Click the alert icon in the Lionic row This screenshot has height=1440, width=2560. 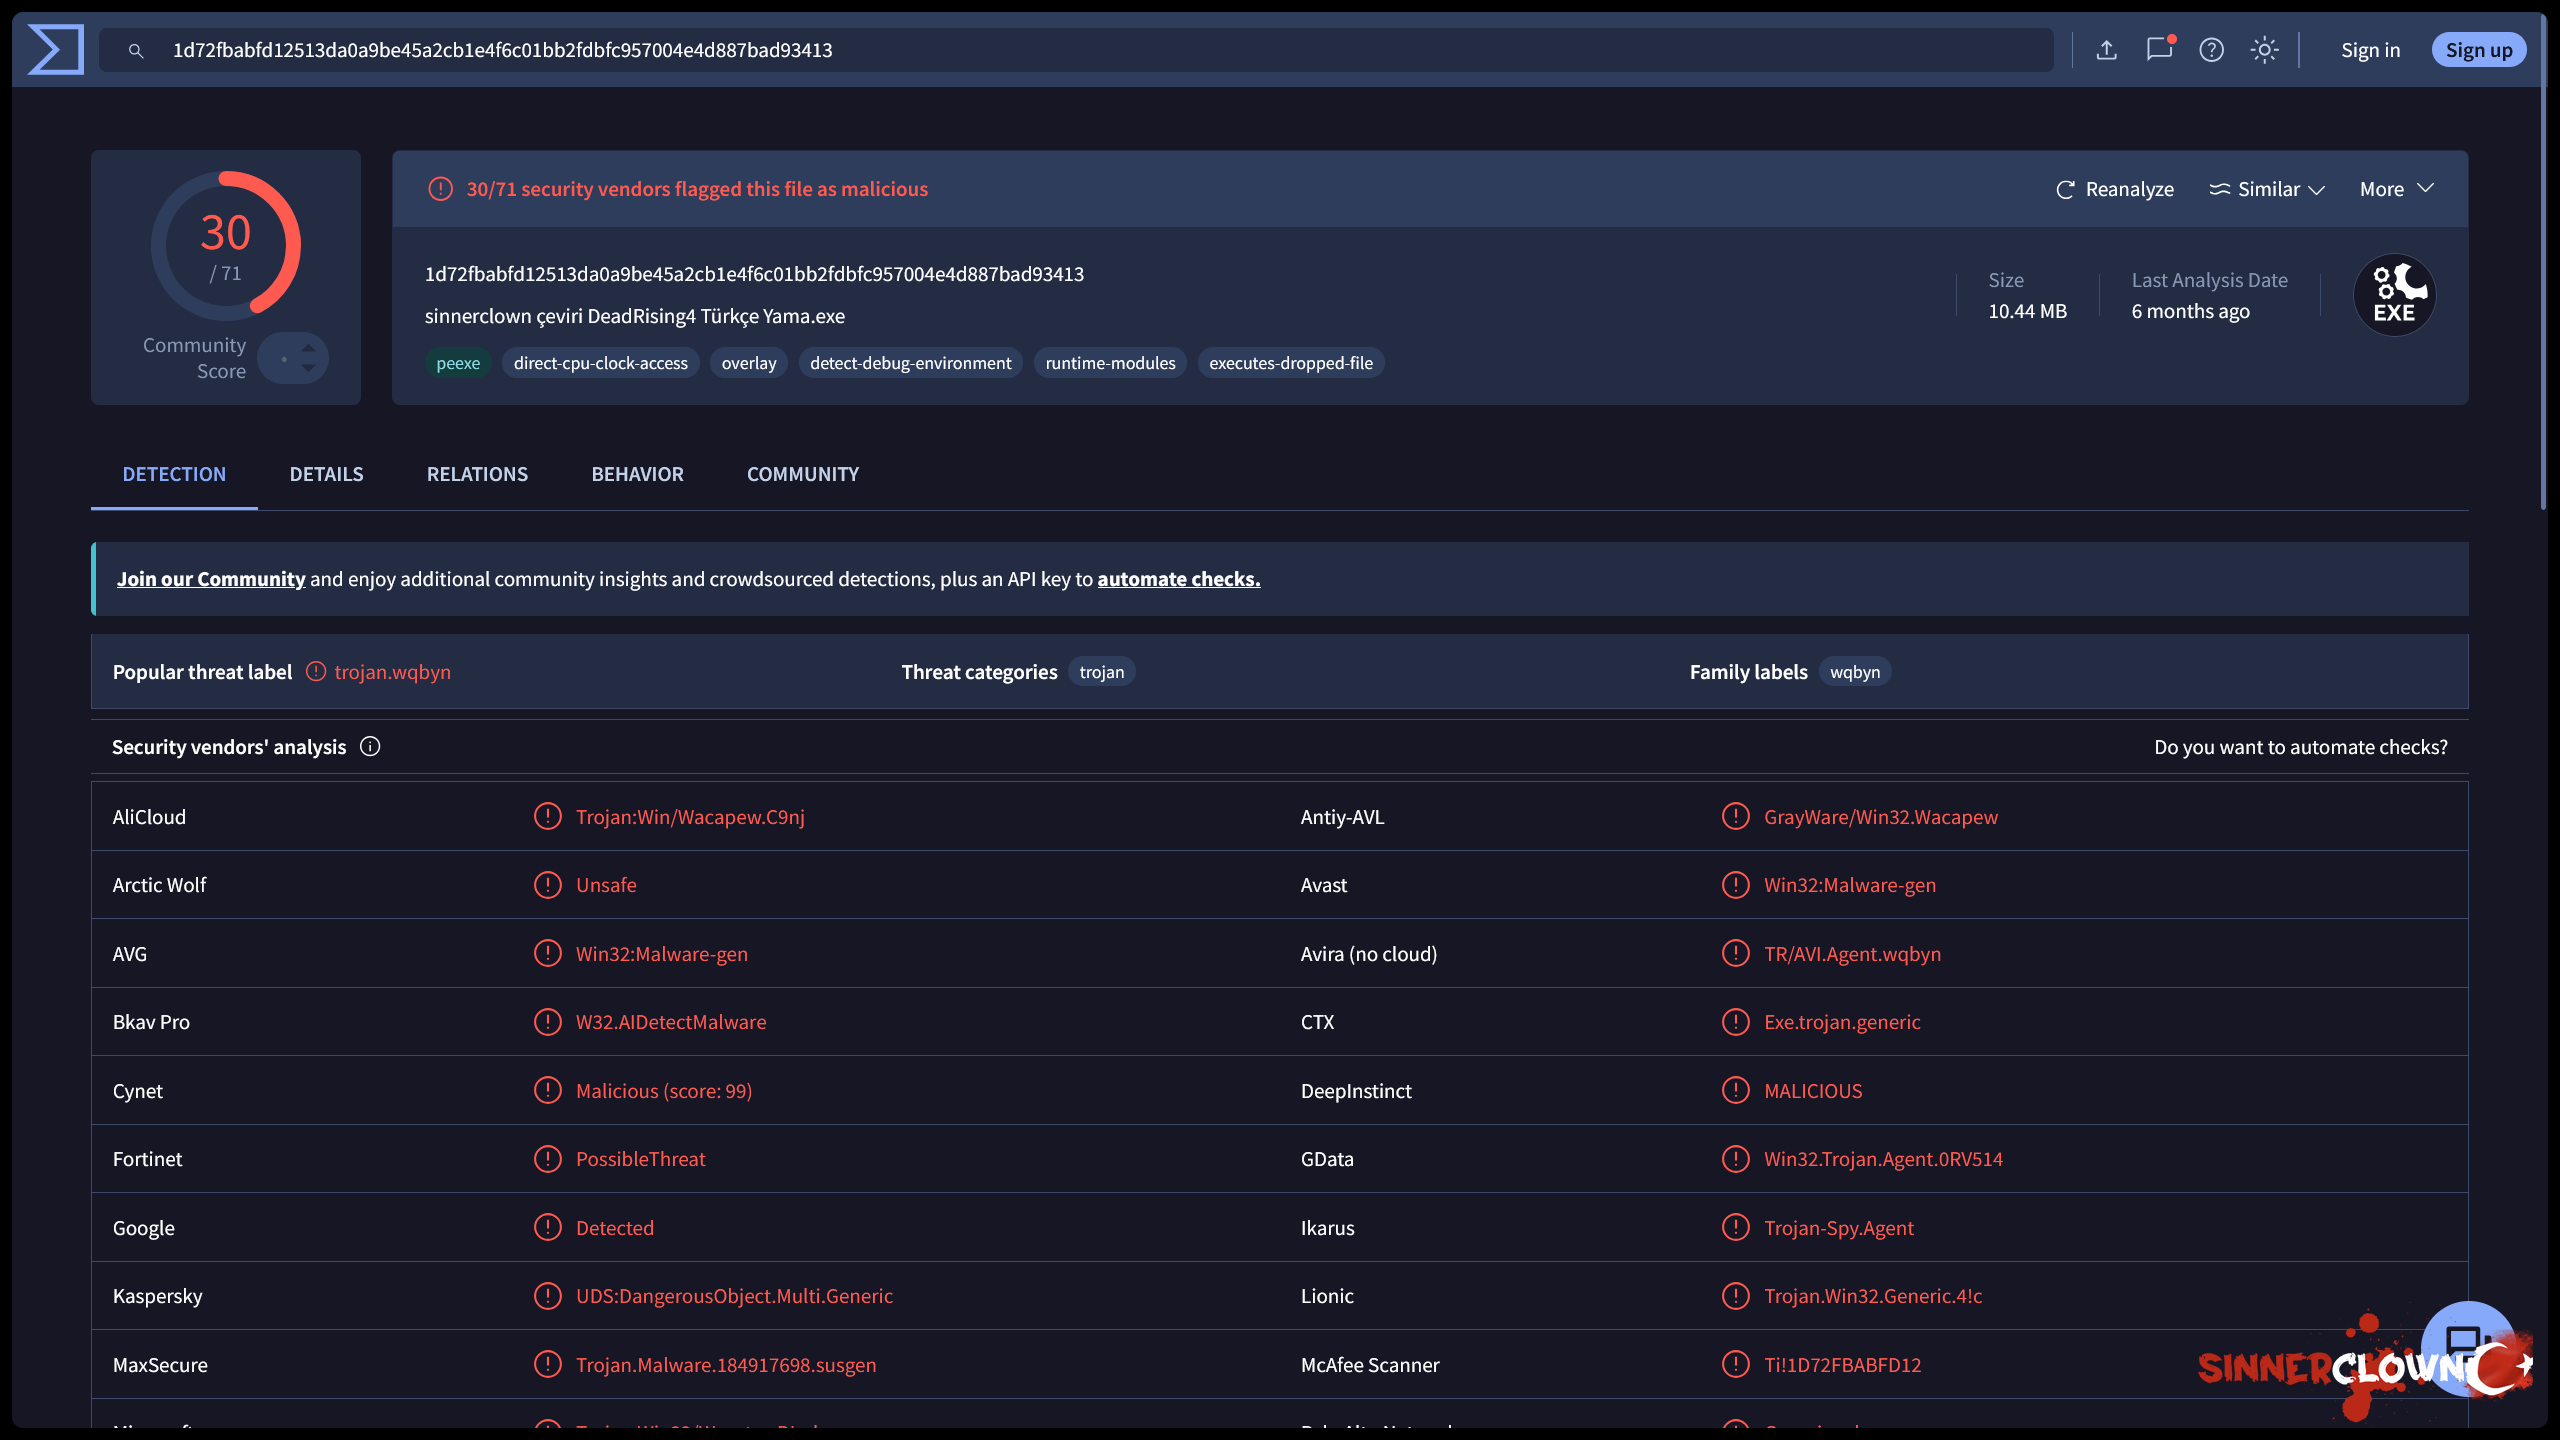[x=1736, y=1296]
